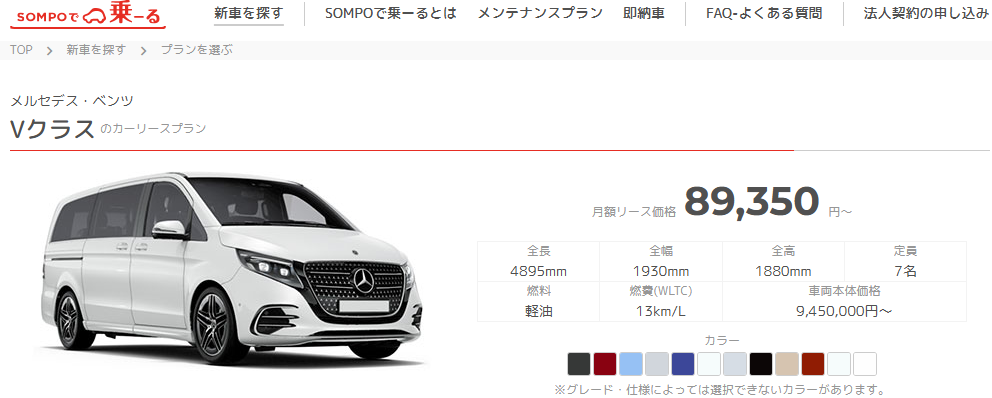Open SOMPOで乗ーるとは page
This screenshot has height=398, width=992.
(x=390, y=13)
